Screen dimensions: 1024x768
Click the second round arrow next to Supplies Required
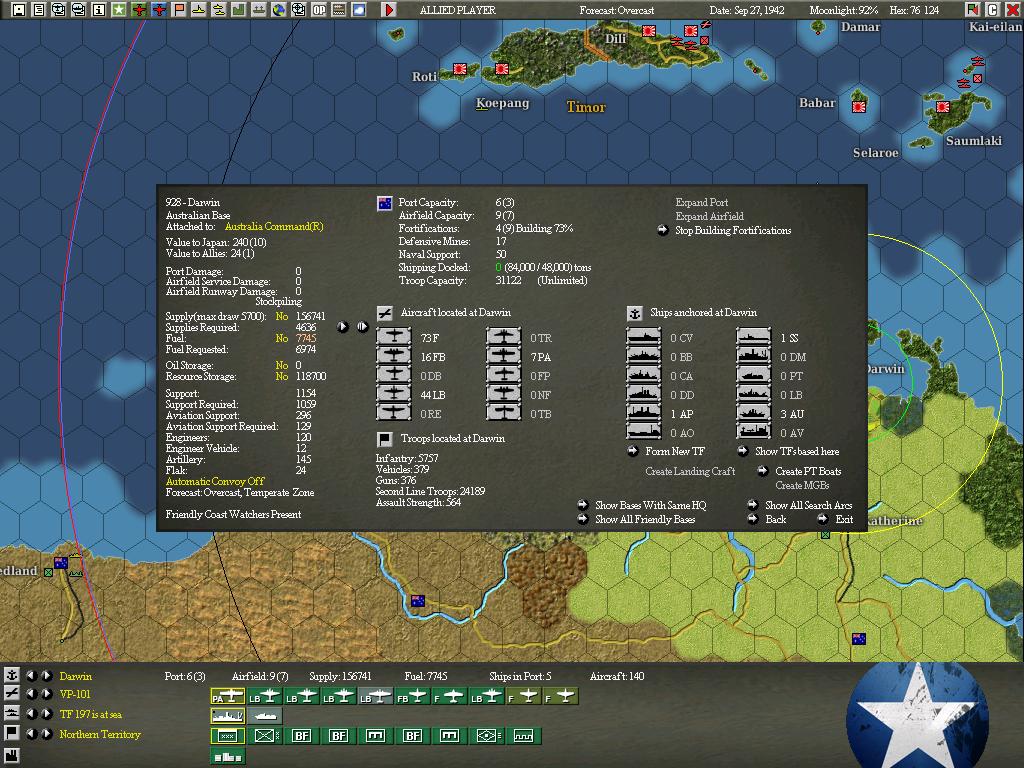point(362,327)
